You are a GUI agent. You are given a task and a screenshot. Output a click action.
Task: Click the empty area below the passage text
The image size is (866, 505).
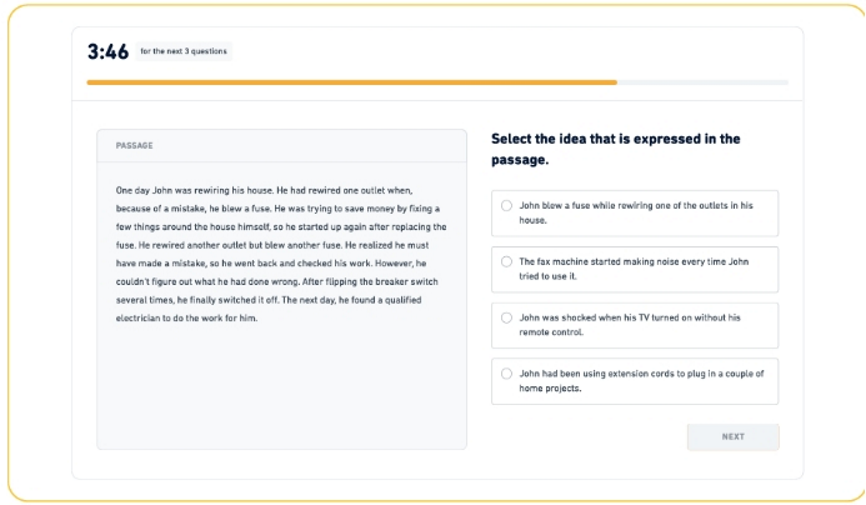[x=280, y=390]
